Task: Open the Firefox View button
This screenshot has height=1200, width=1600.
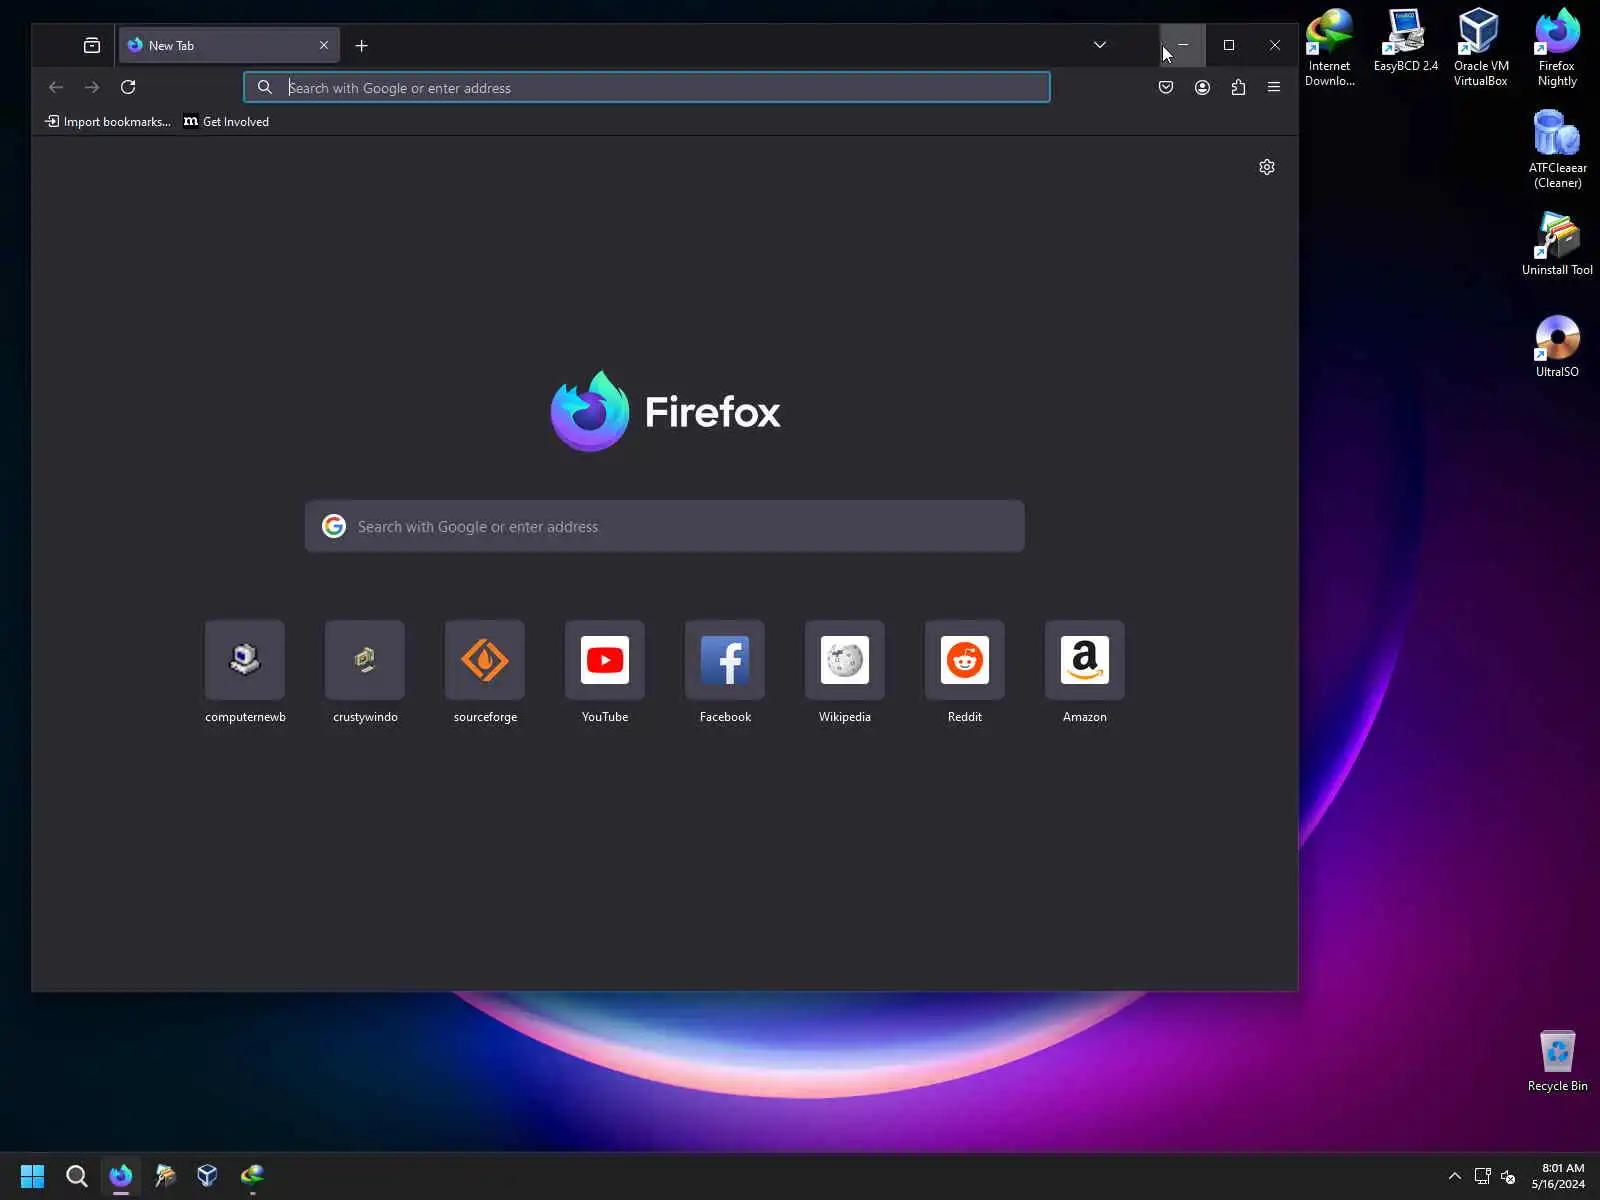Action: 92,45
